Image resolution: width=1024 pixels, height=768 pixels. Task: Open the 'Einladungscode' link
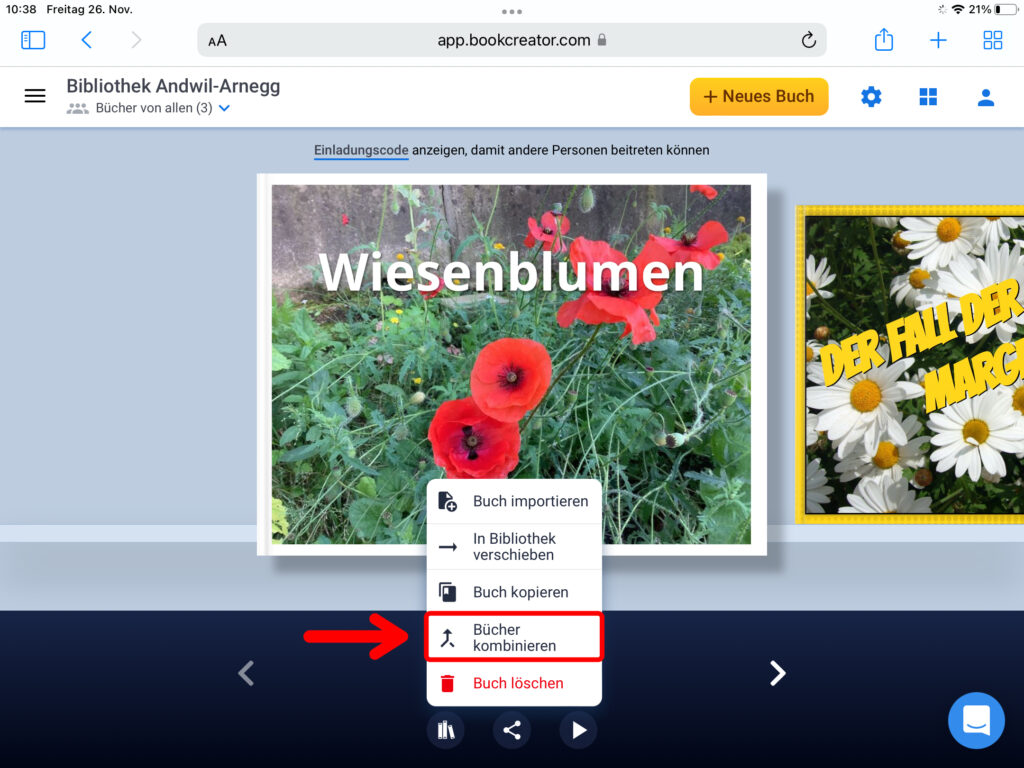tap(361, 150)
